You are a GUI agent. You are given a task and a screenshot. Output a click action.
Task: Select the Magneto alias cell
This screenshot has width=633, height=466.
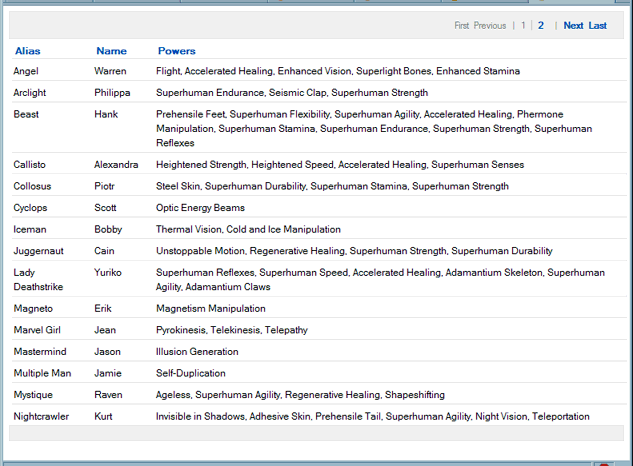pos(33,309)
